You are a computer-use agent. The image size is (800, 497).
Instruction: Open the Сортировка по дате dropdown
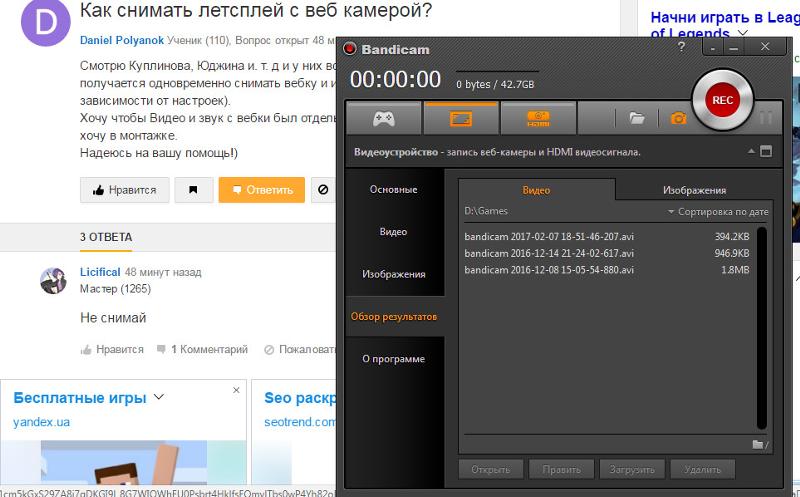pos(718,211)
